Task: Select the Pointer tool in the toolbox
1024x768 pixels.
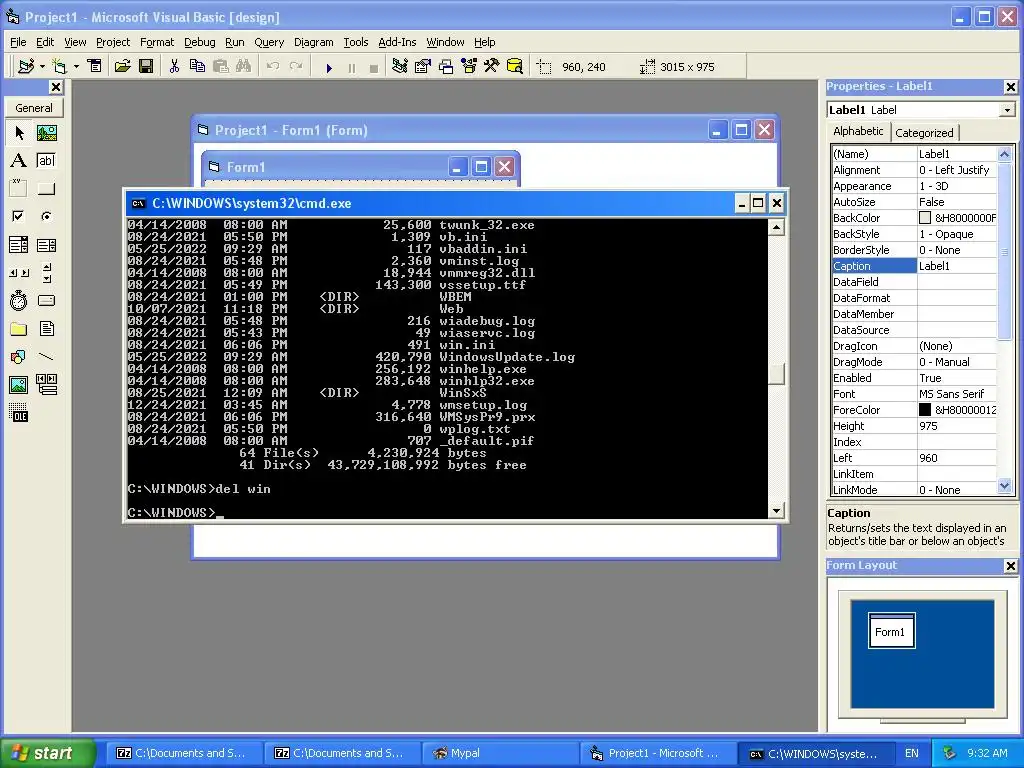Action: coord(19,133)
